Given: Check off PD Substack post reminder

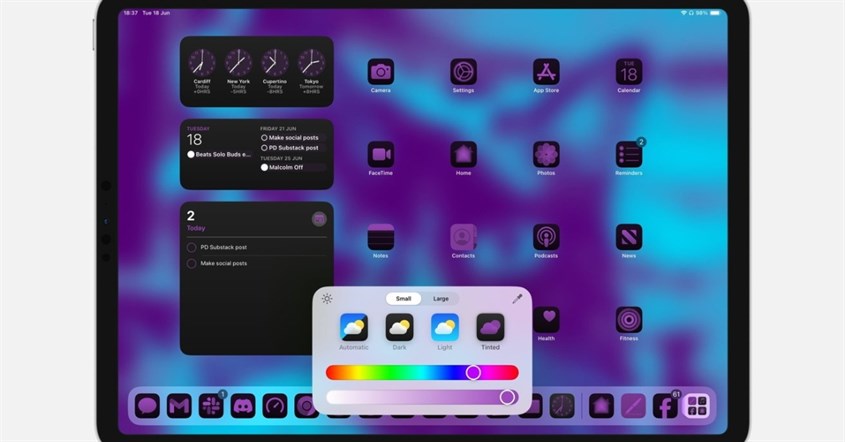Looking at the screenshot, I should click(192, 247).
